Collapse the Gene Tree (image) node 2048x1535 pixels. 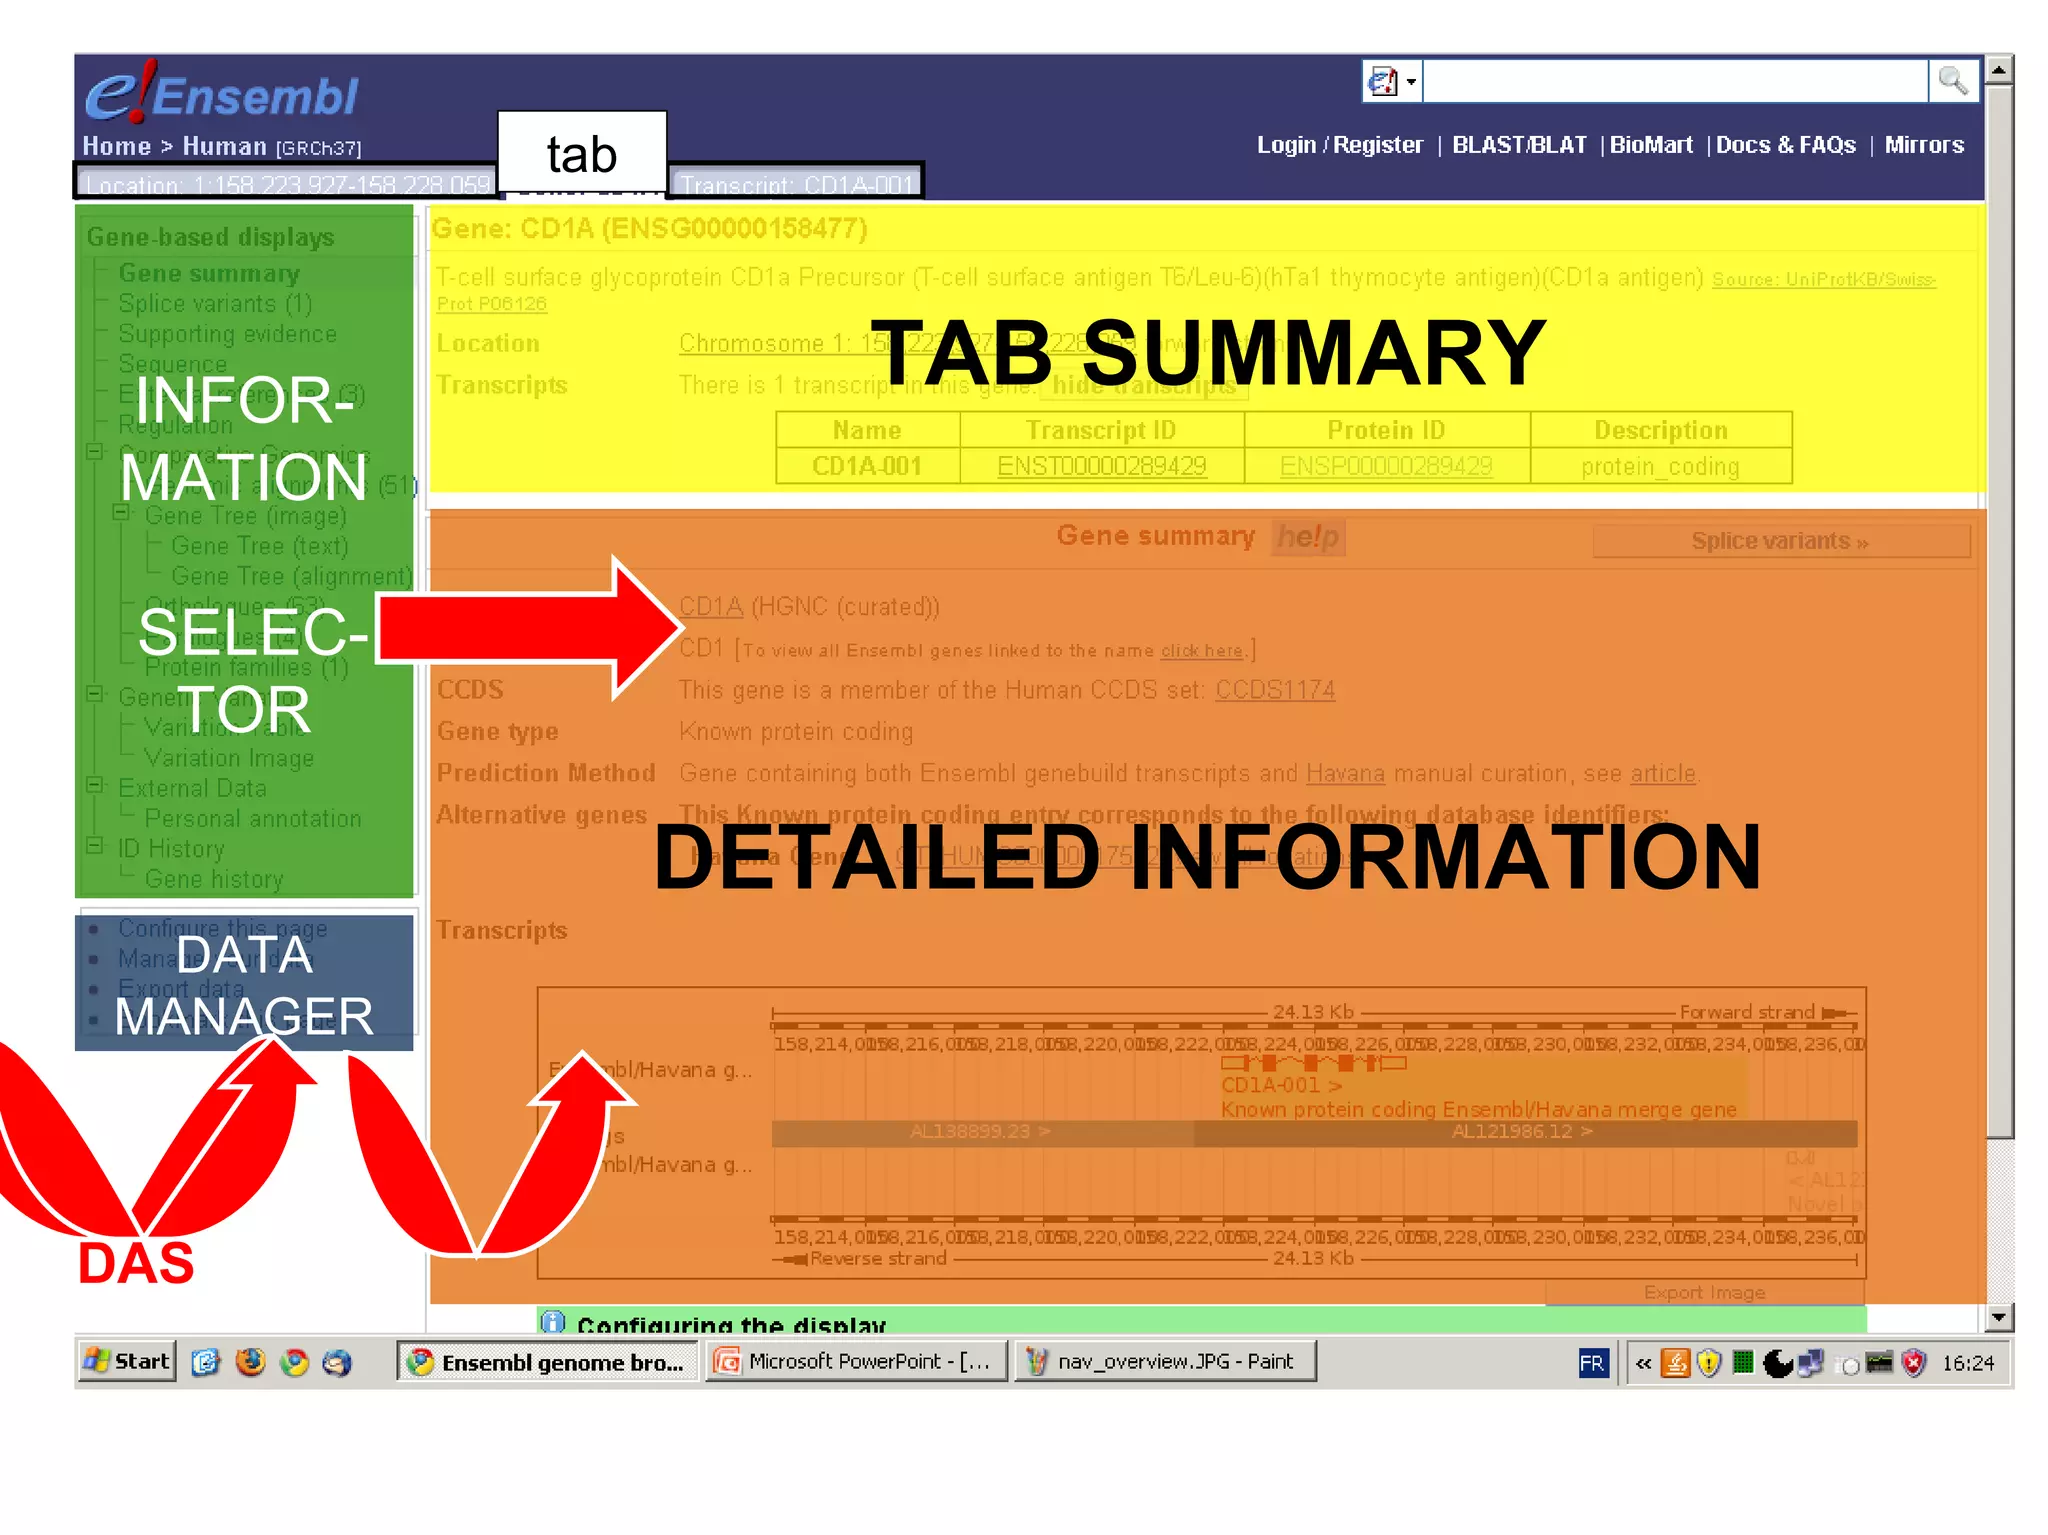pos(121,512)
